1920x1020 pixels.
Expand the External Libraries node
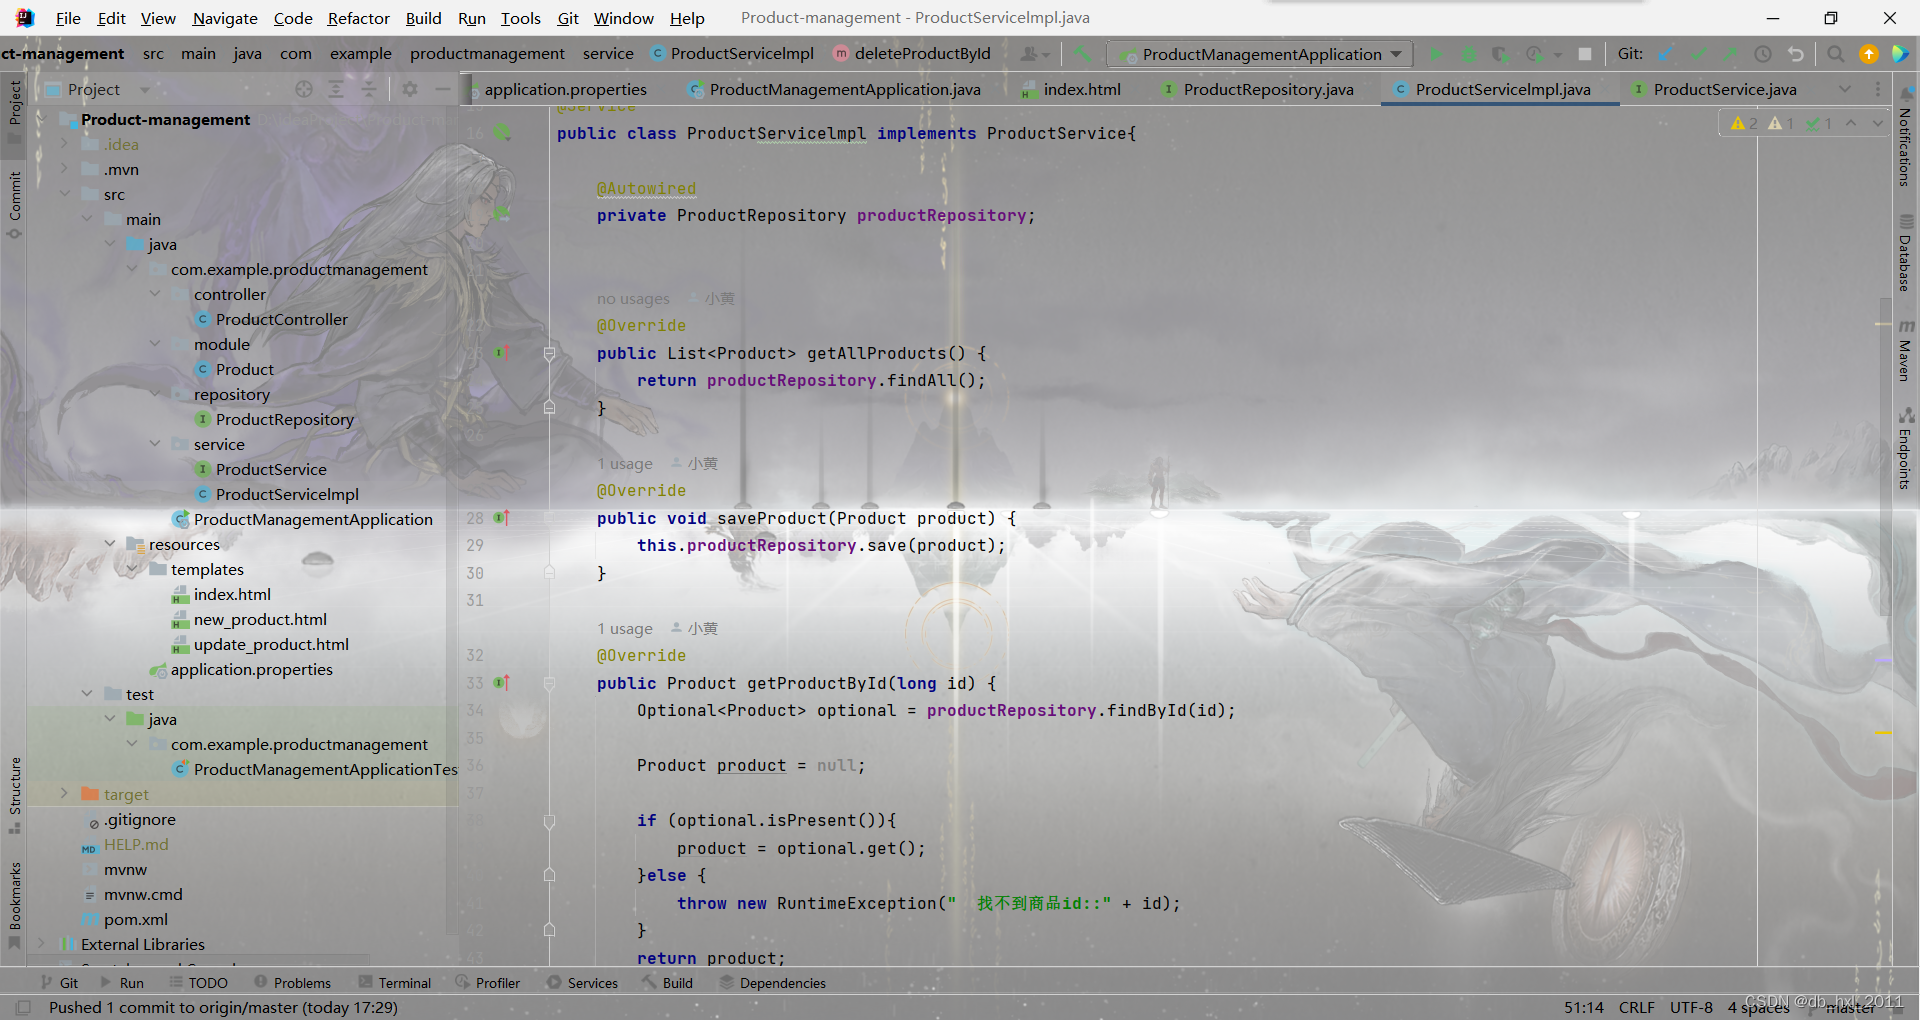[42, 944]
